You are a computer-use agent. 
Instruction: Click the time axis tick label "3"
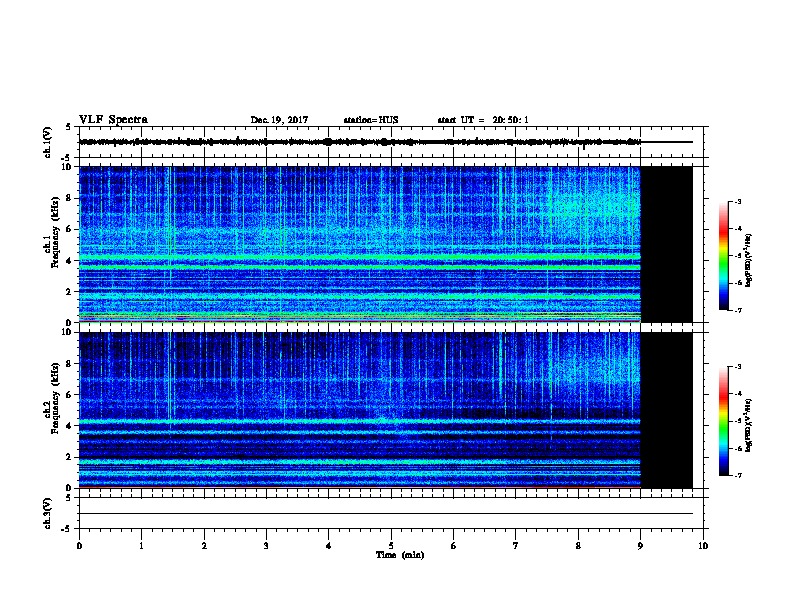266,545
